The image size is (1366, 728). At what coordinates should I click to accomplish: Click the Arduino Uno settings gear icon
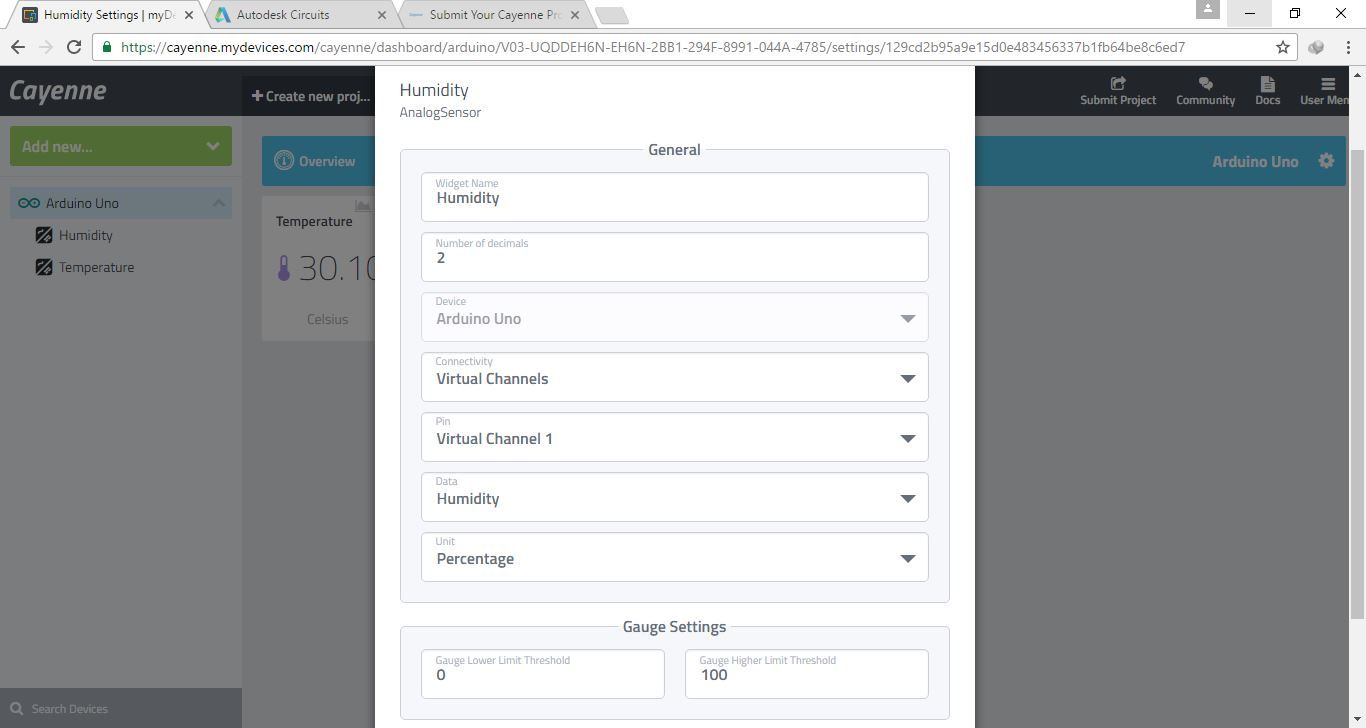(x=1326, y=160)
